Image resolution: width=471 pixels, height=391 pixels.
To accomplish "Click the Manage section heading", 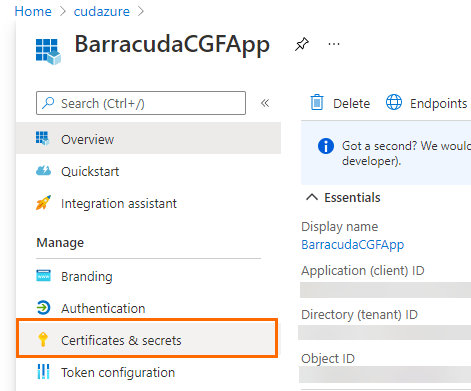I will pos(60,243).
